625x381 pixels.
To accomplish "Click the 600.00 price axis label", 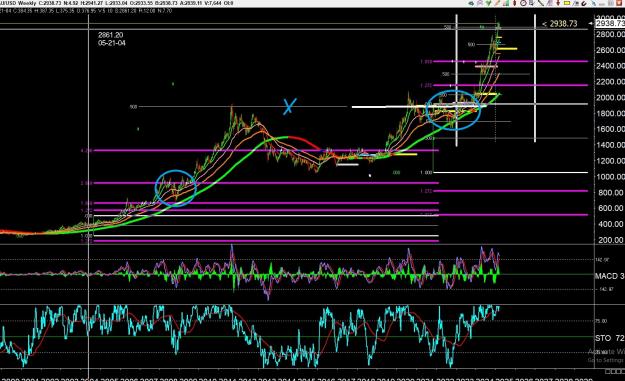I will point(611,208).
